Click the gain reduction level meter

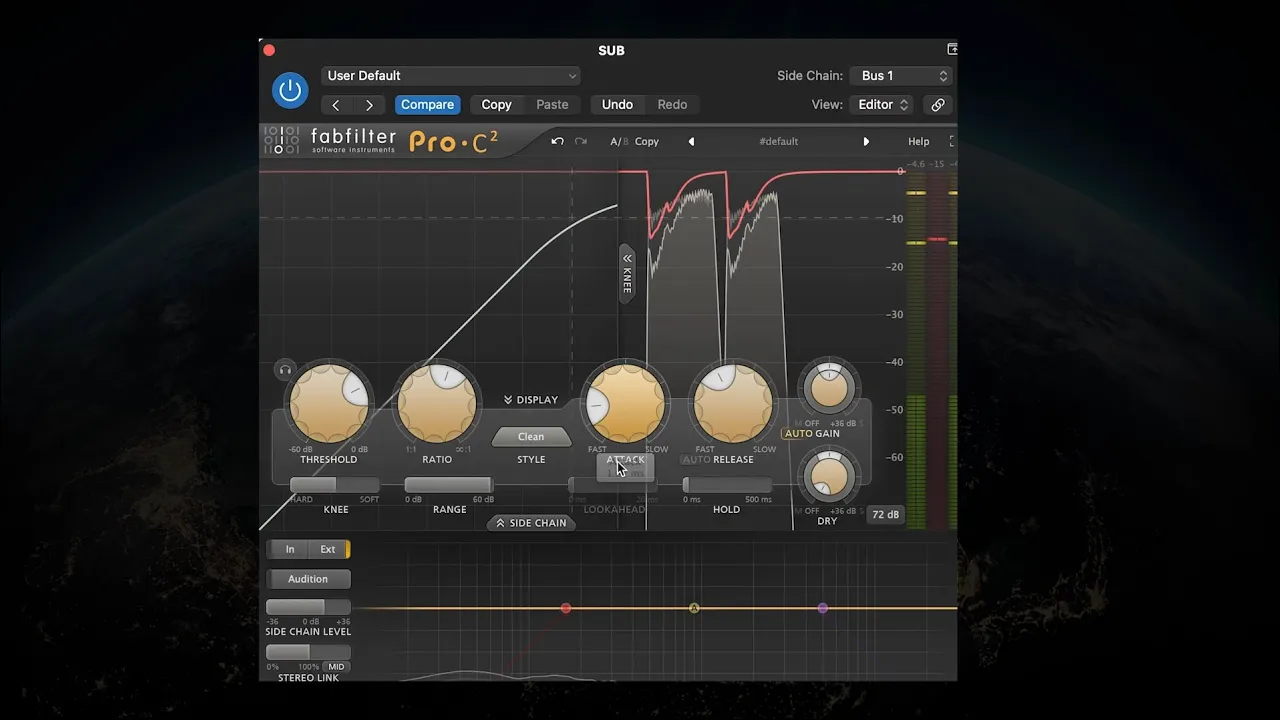pos(937,350)
